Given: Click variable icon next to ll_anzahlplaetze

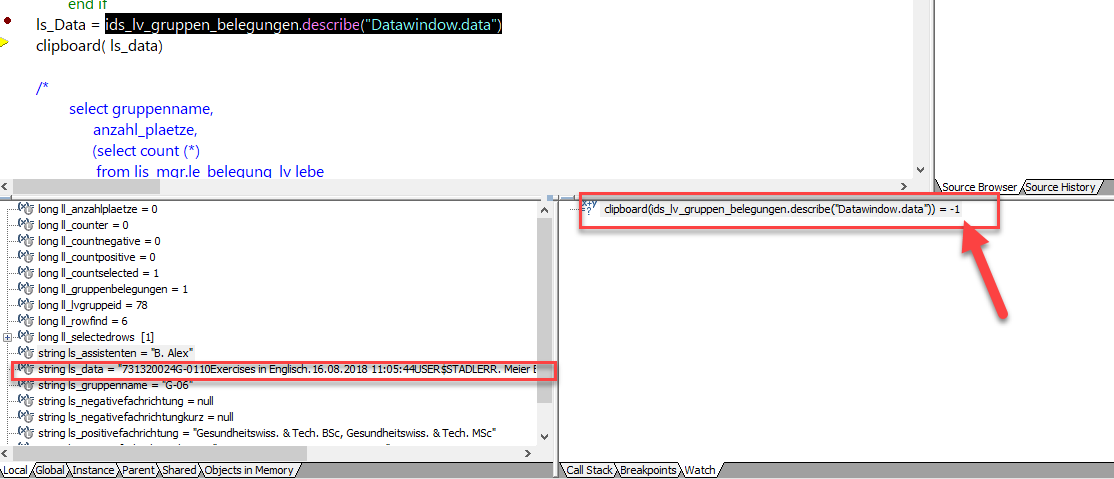Looking at the screenshot, I should (x=26, y=209).
